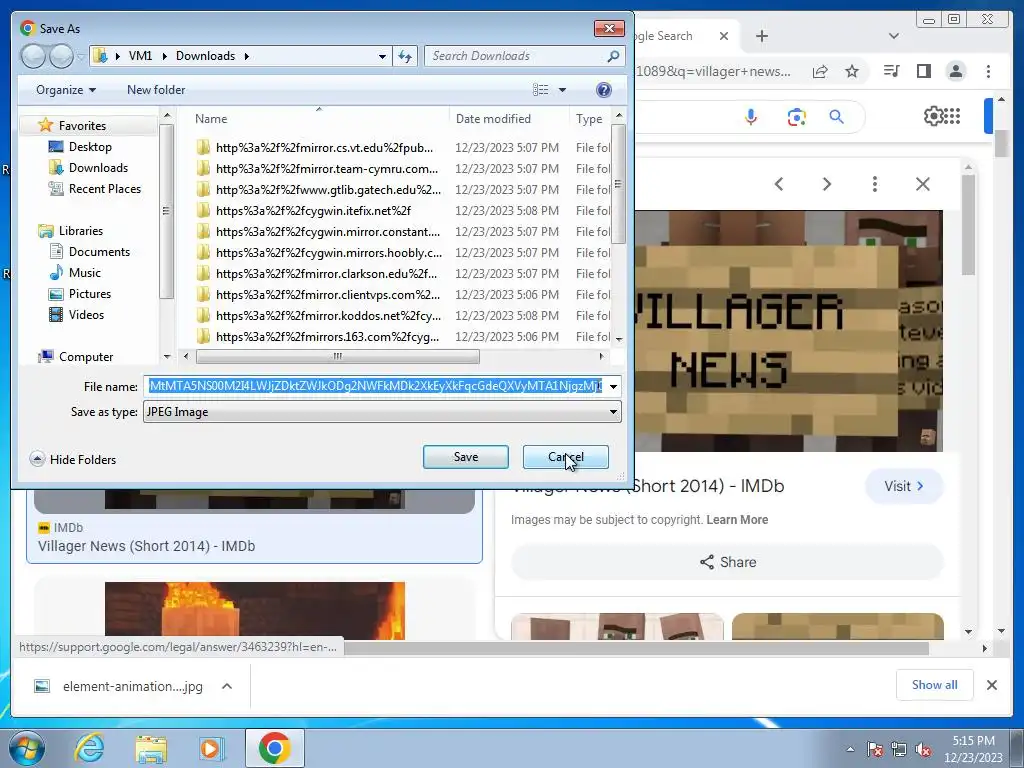Click the Google search magnifier icon
The image size is (1024, 768).
[x=836, y=117]
